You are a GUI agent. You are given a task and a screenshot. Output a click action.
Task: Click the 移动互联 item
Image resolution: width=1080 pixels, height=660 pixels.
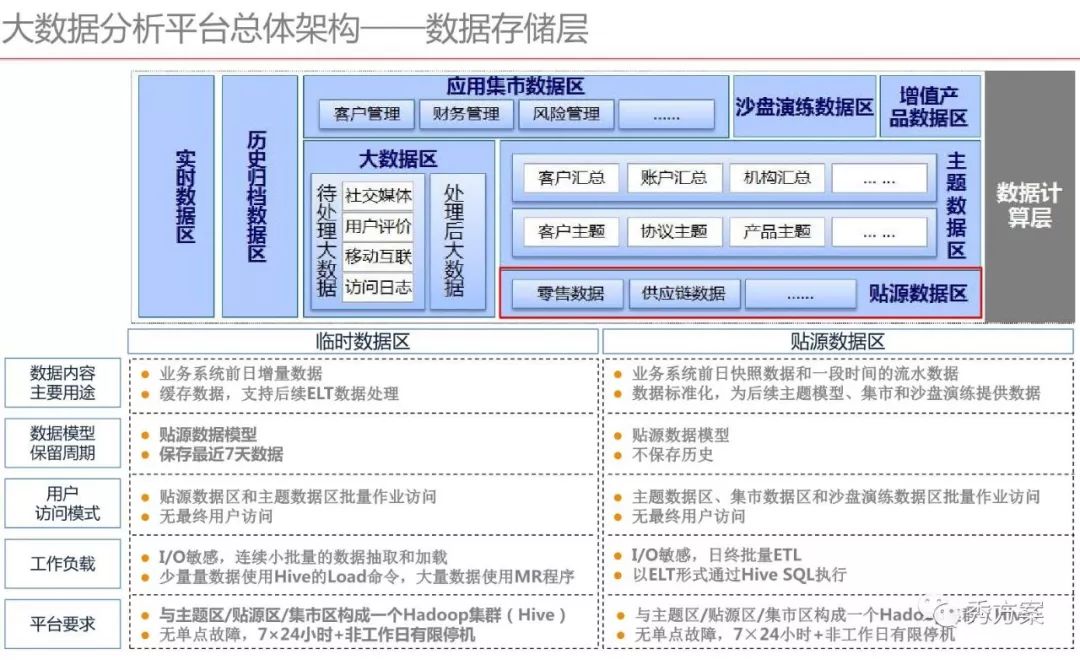point(378,256)
